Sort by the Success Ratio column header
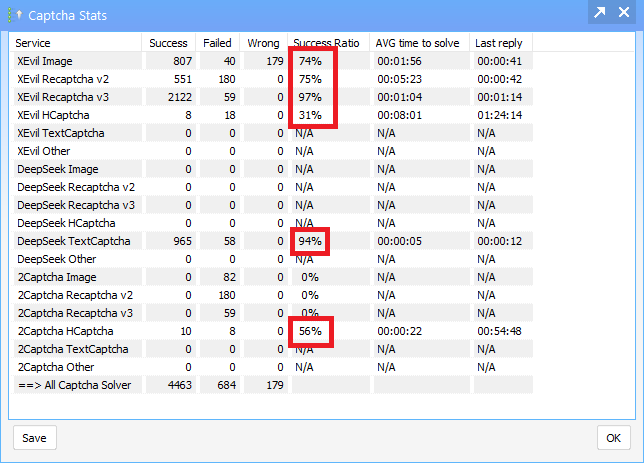 coord(328,43)
